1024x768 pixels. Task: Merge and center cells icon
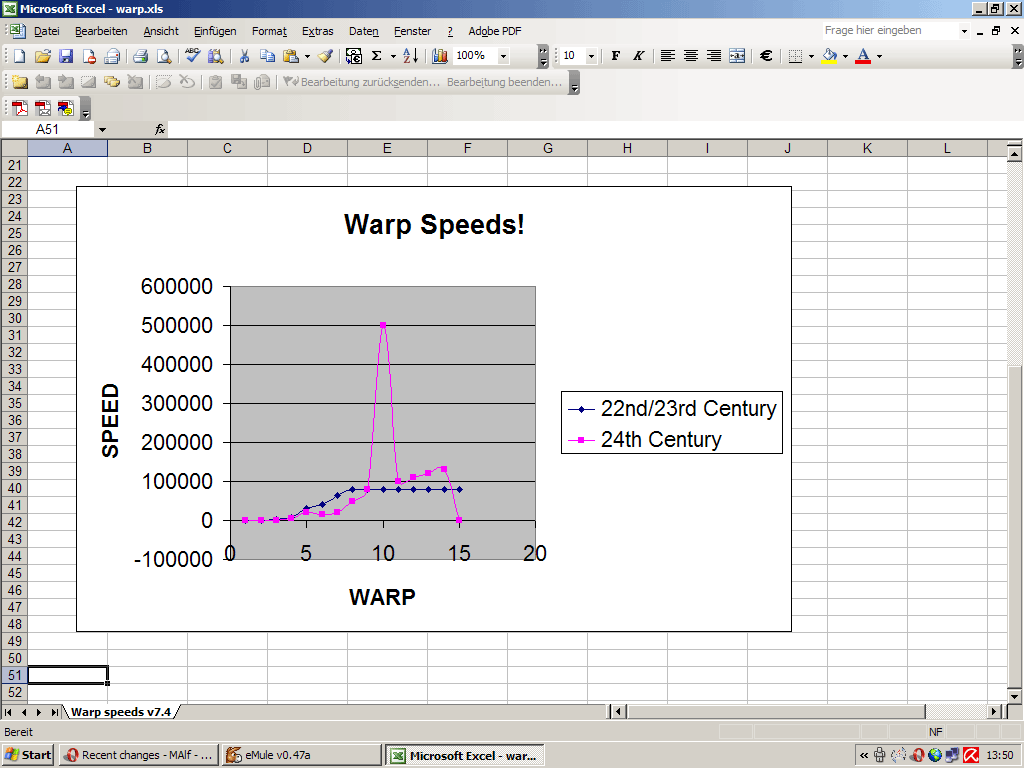pos(737,56)
